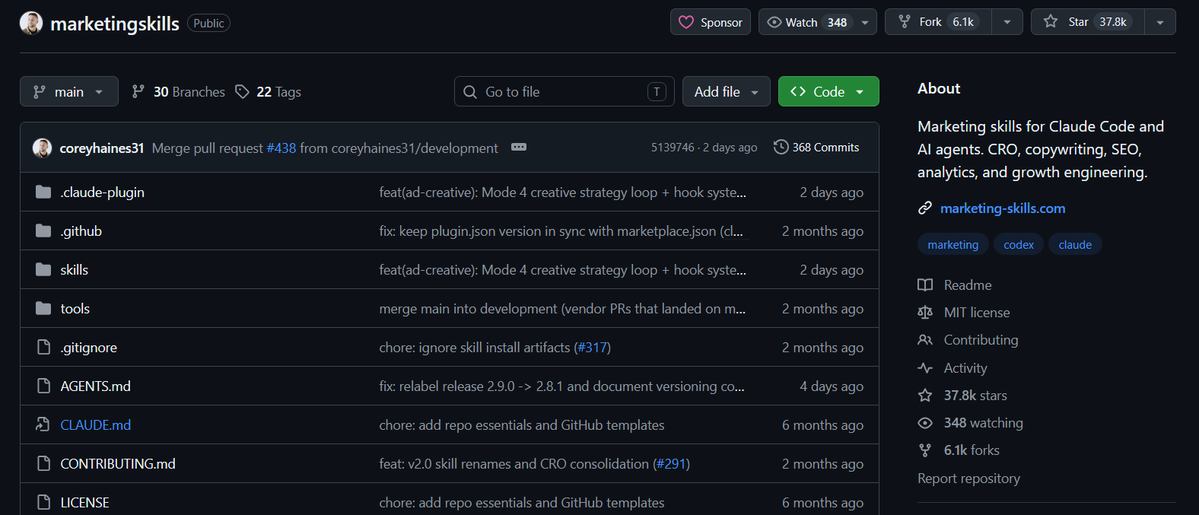Open the main branch selector dropdown

coord(69,92)
